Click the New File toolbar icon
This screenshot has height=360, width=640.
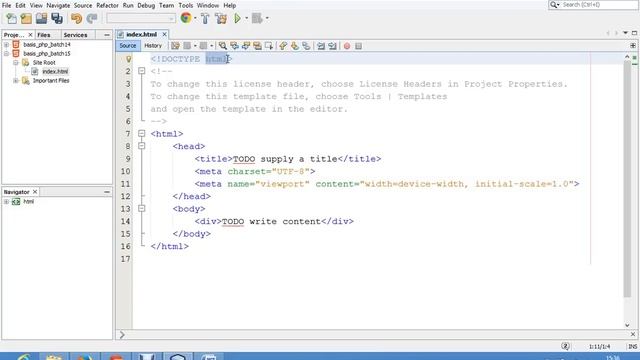pyautogui.click(x=11, y=18)
